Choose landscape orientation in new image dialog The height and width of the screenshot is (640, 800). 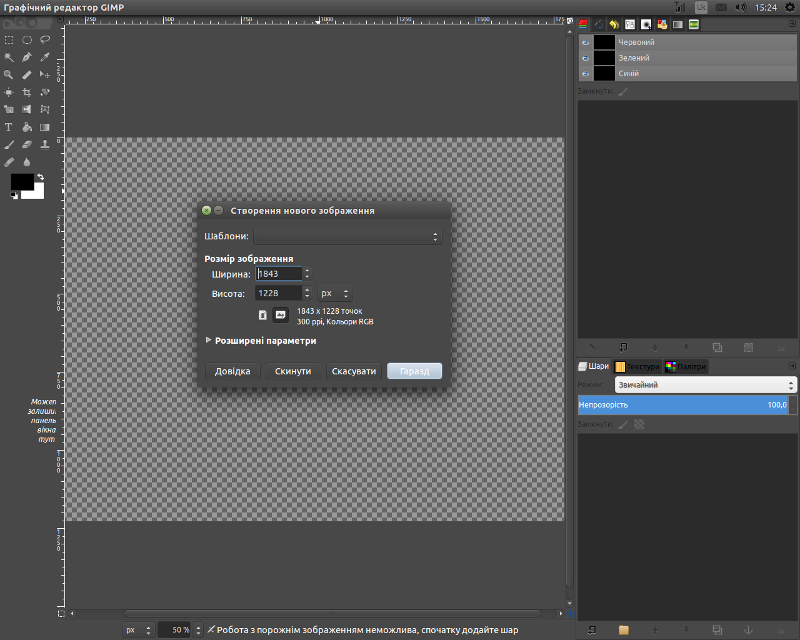point(281,315)
